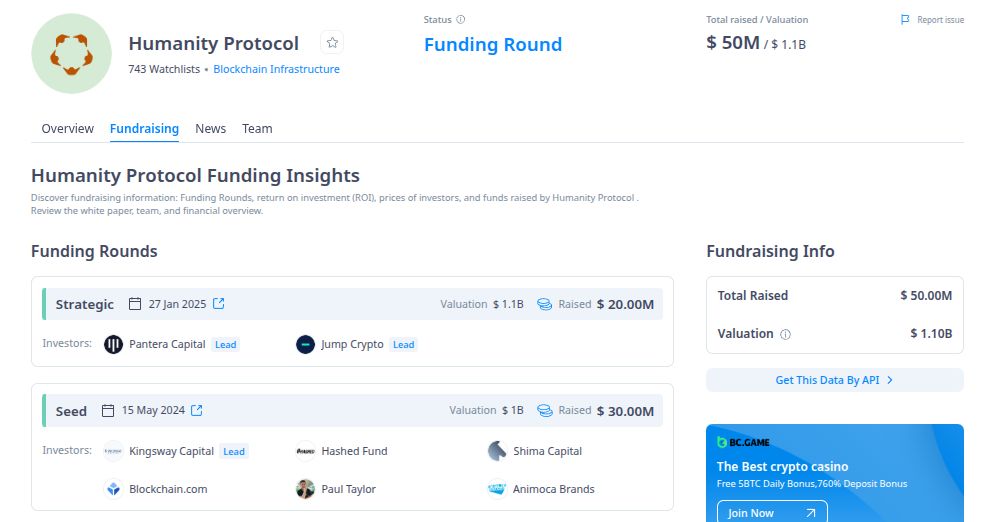The width and height of the screenshot is (992, 522).
Task: Click the $ 1.1B valuation in Strategic round
Action: coord(508,304)
